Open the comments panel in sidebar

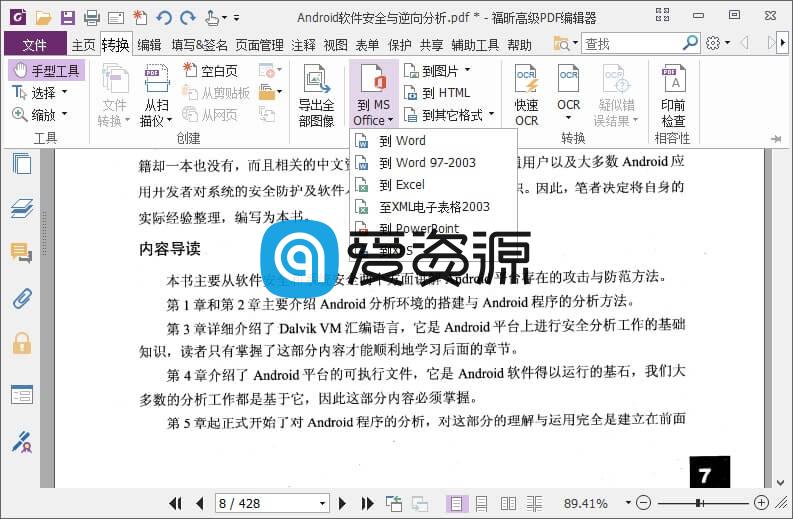point(22,252)
